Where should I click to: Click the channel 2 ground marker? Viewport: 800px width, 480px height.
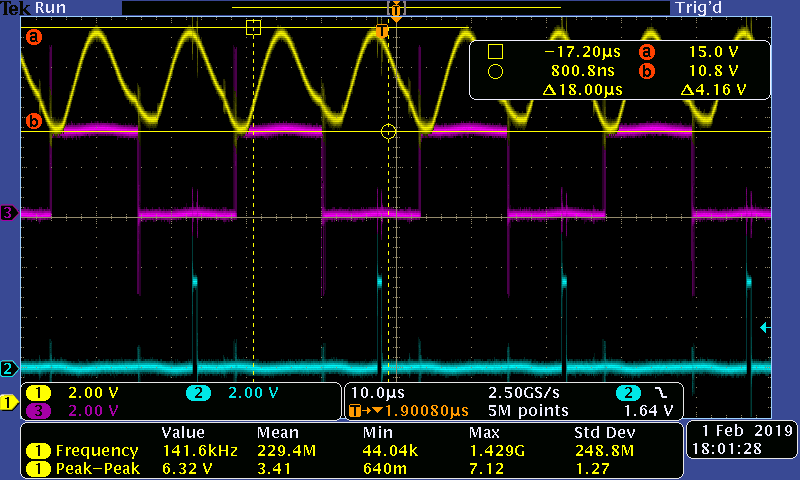8,368
